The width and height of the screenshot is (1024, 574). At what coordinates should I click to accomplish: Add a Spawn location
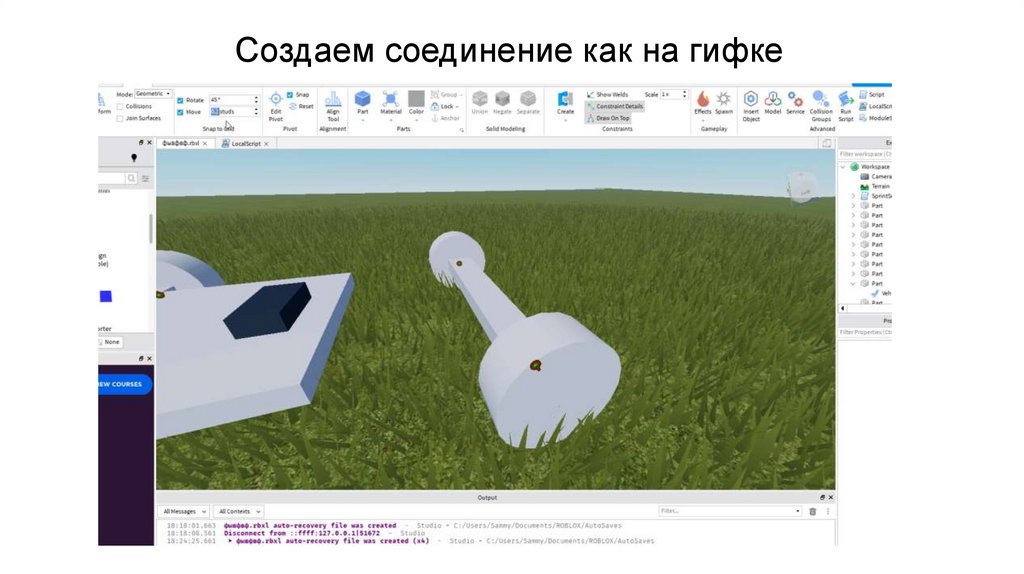[724, 103]
